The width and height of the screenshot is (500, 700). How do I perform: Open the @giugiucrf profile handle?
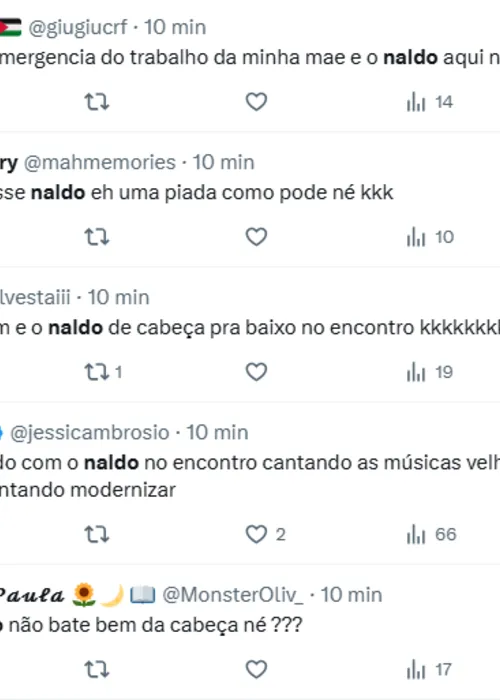78,27
